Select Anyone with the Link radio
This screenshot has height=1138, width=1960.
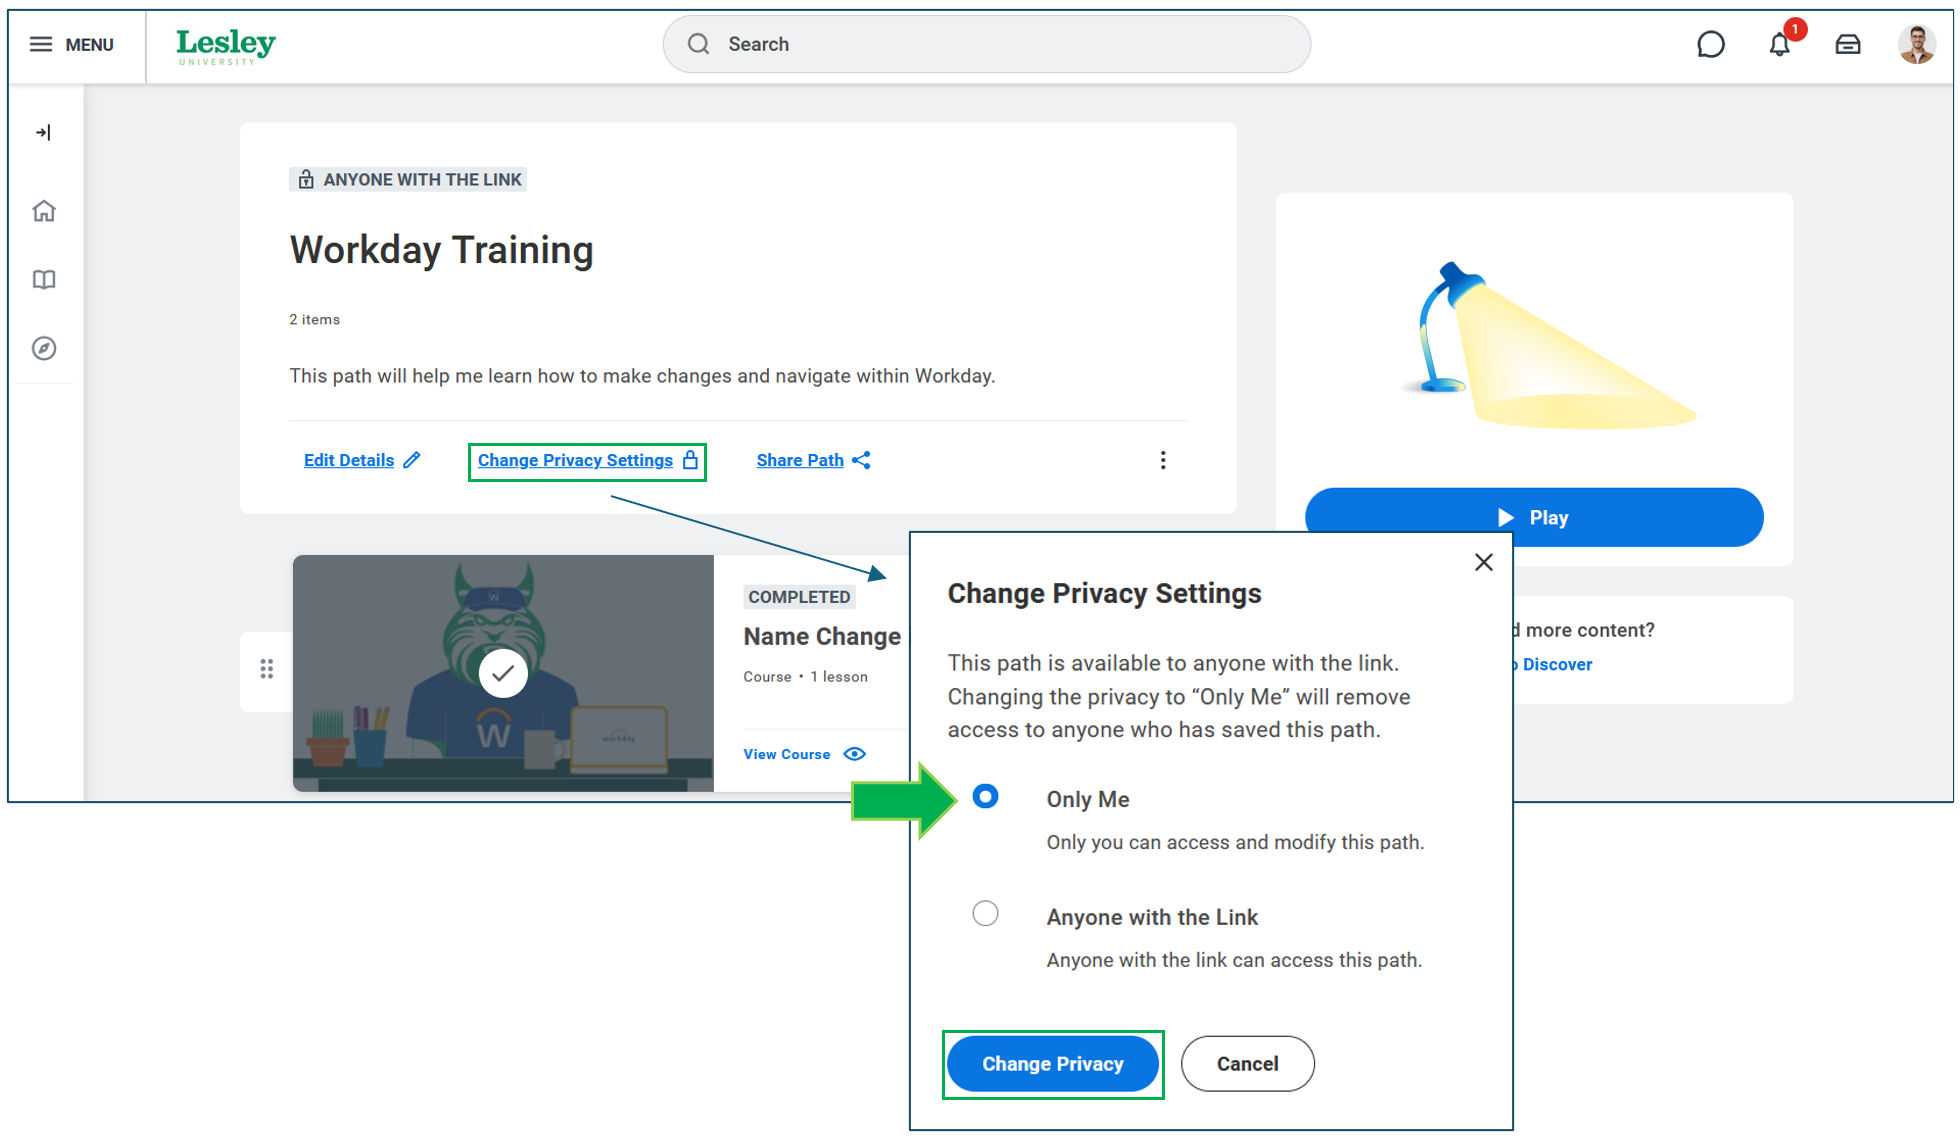[x=985, y=913]
